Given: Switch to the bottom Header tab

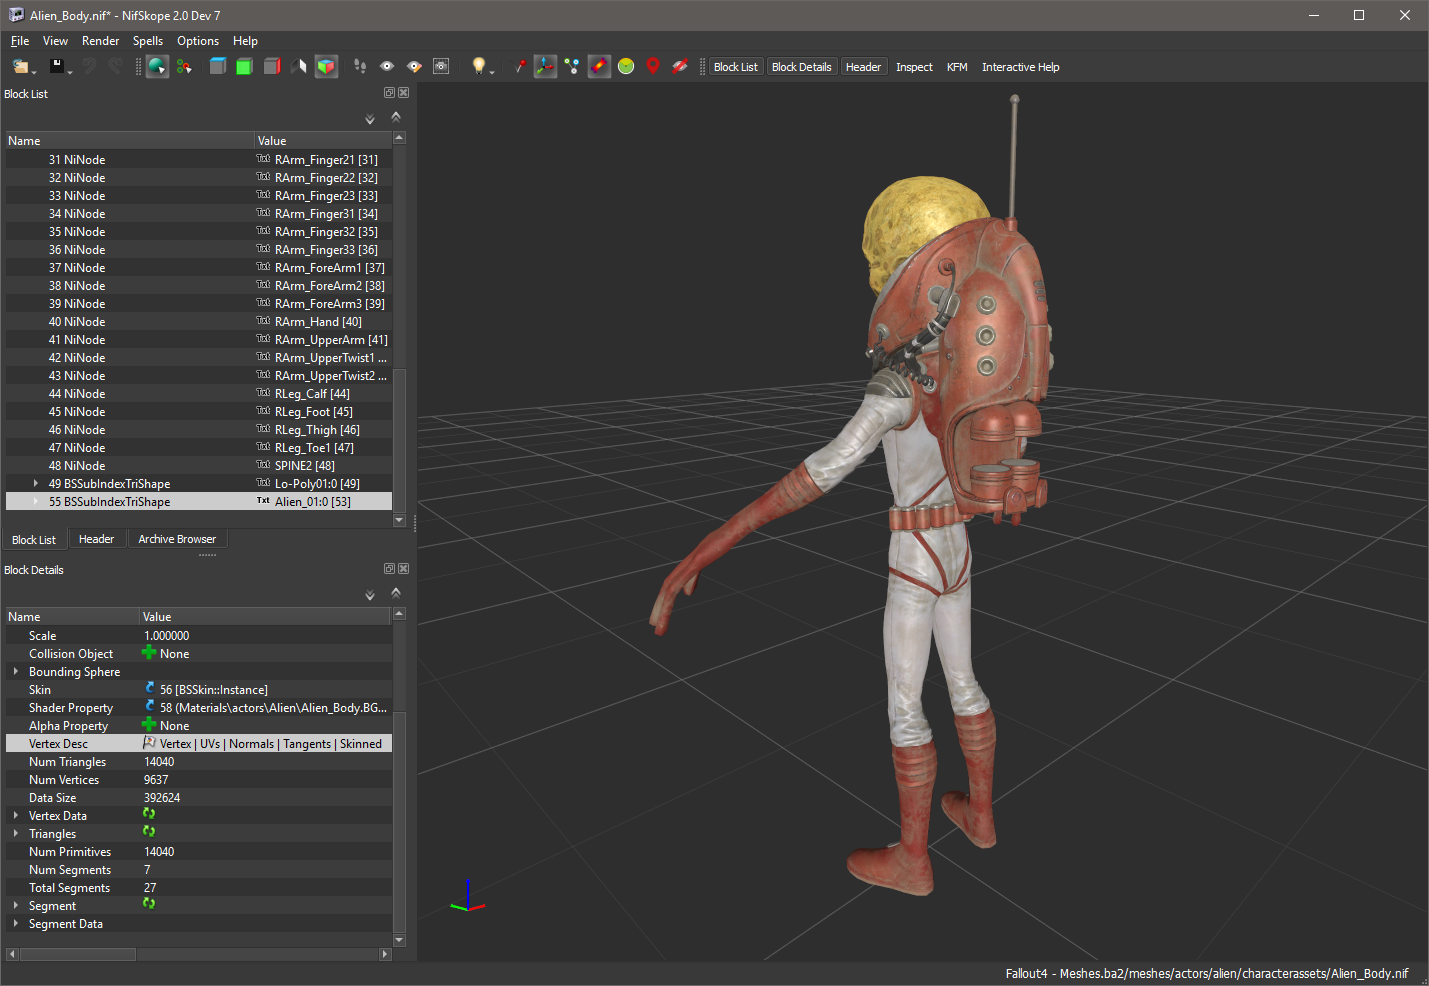Looking at the screenshot, I should (x=96, y=539).
